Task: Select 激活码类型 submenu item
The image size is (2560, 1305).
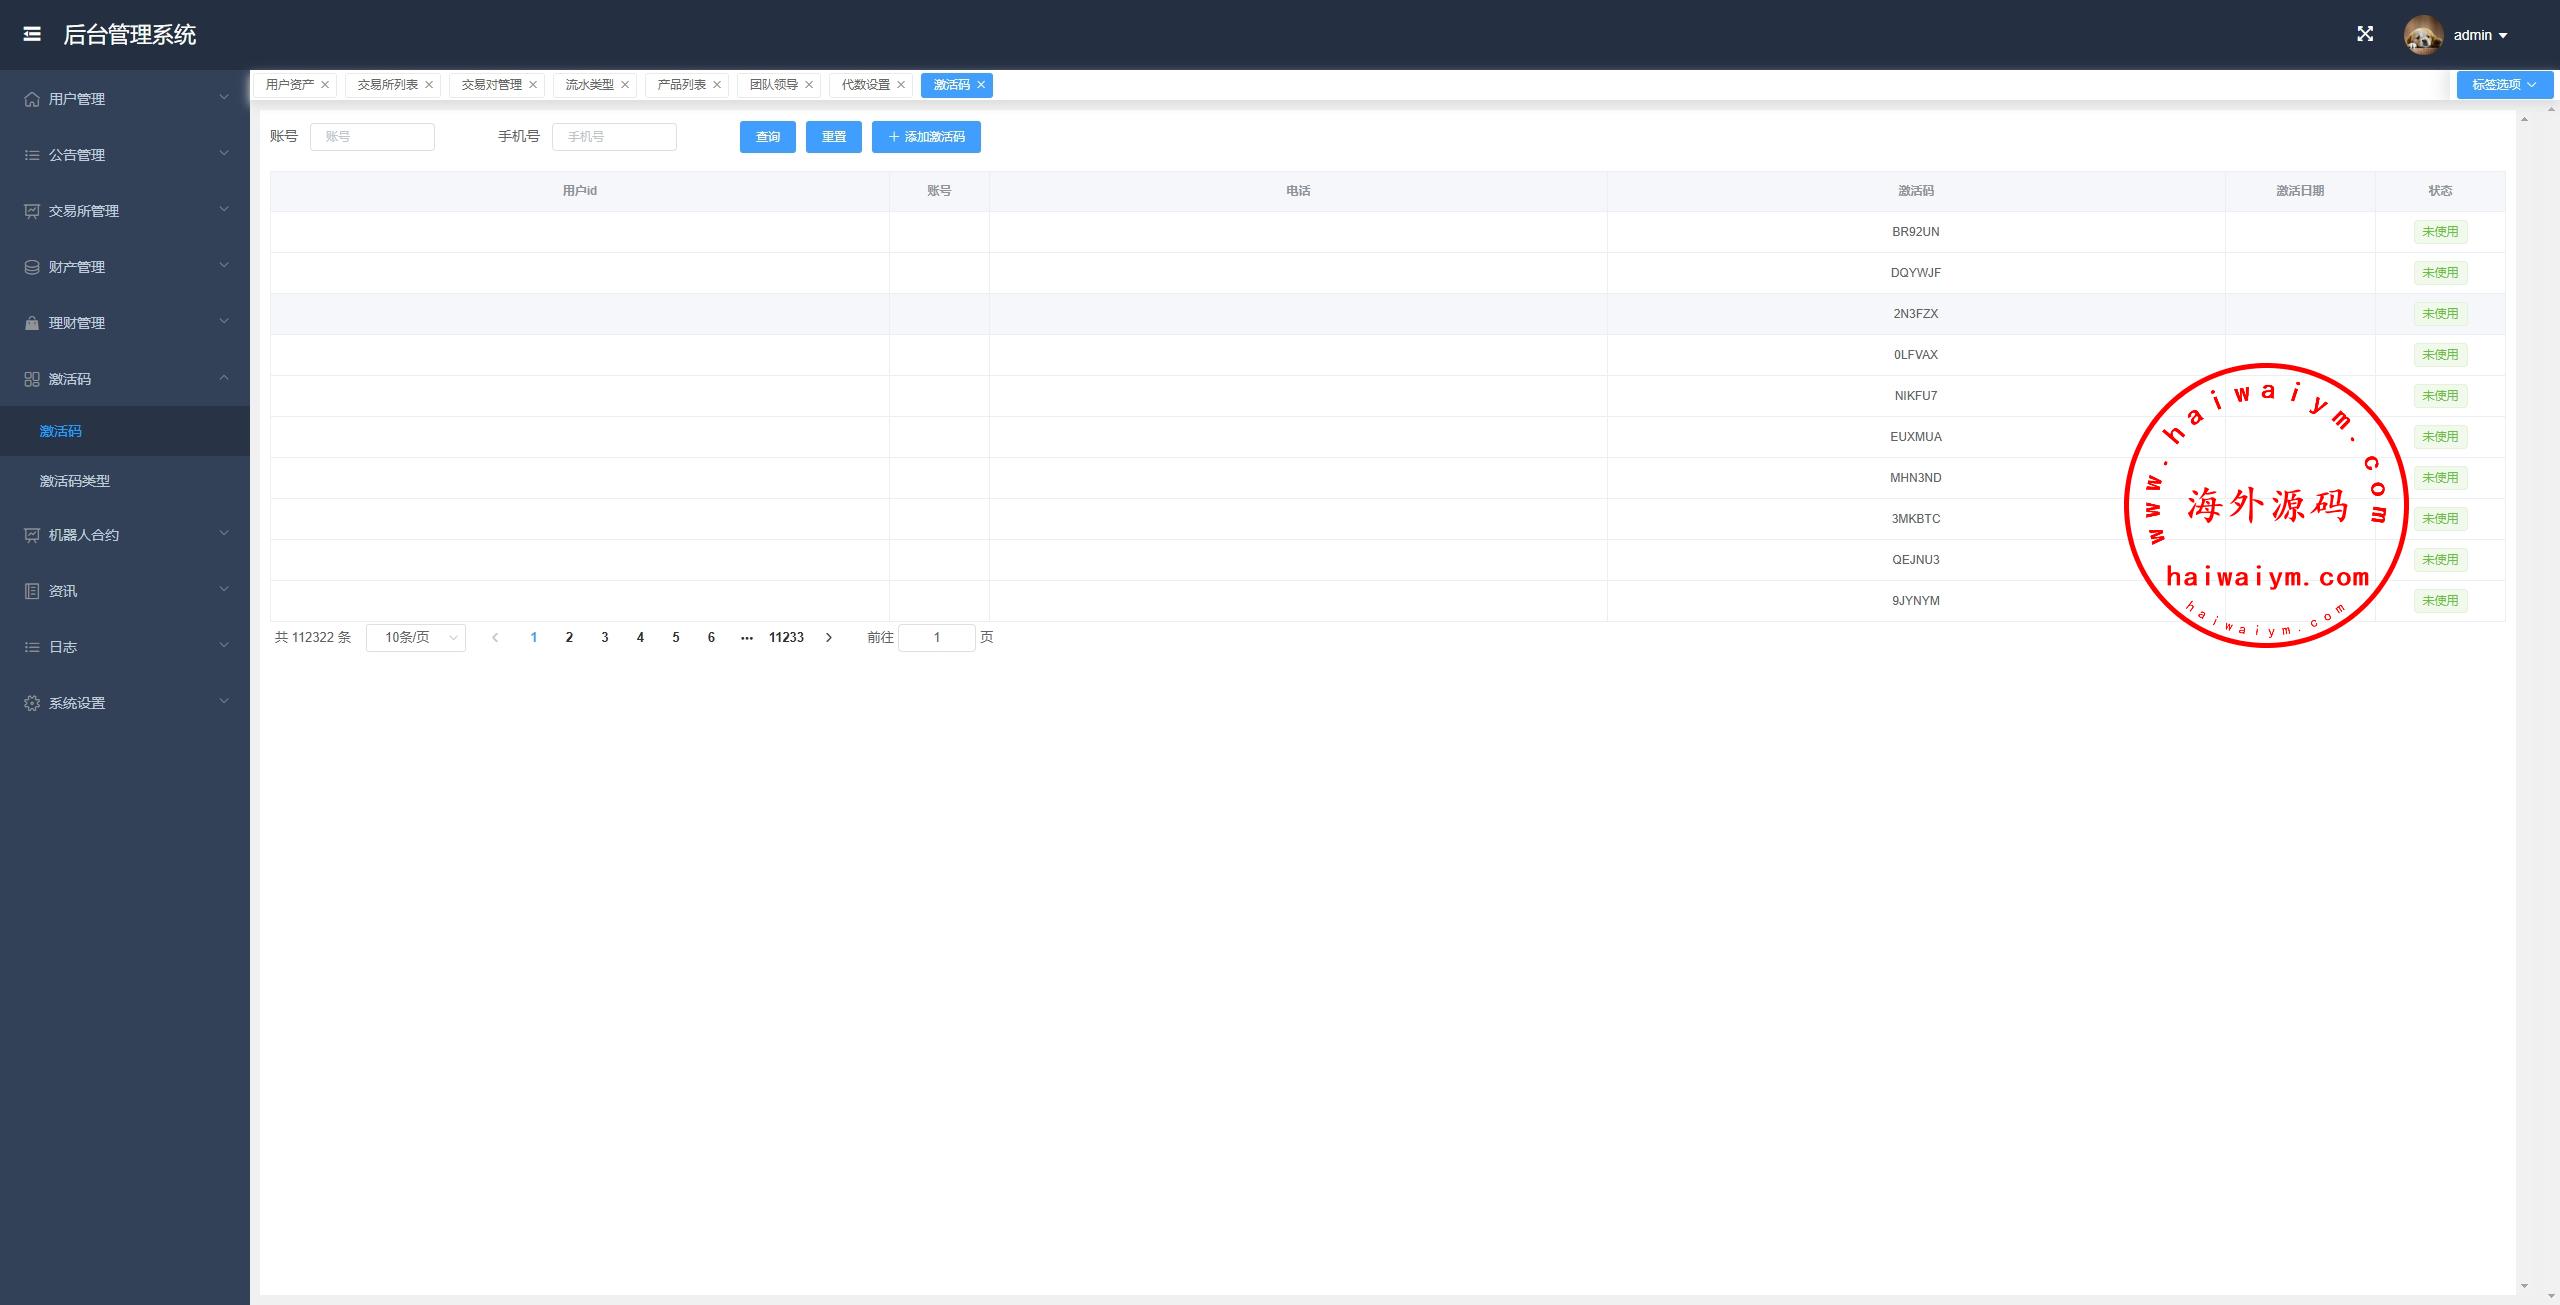Action: click(75, 481)
